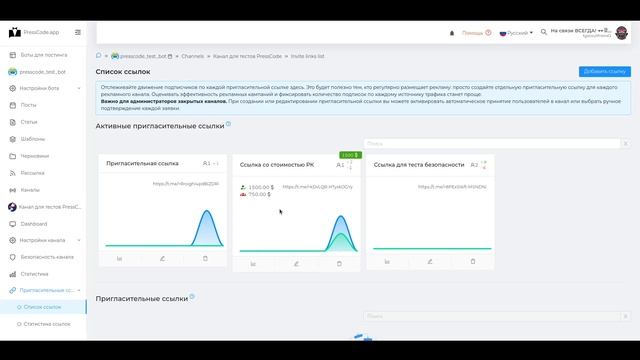Click the search magnifier icon in header

[544, 32]
